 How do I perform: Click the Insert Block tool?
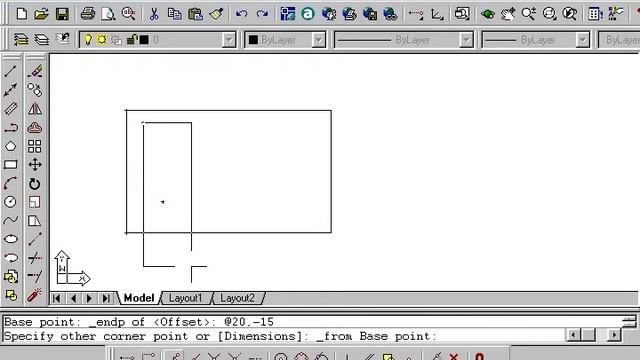tap(11, 276)
